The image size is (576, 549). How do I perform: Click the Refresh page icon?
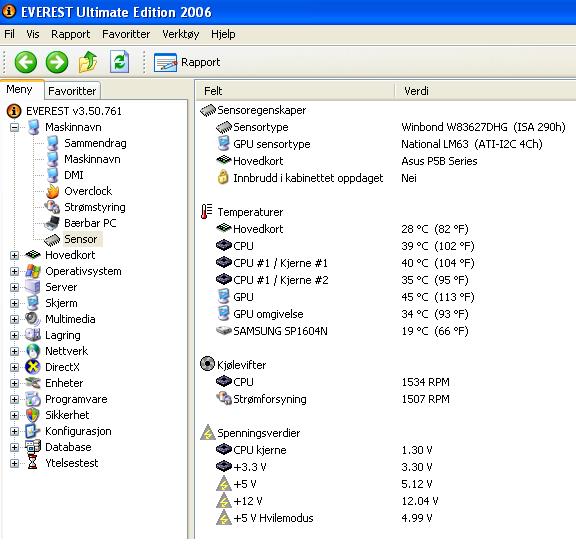tap(119, 62)
